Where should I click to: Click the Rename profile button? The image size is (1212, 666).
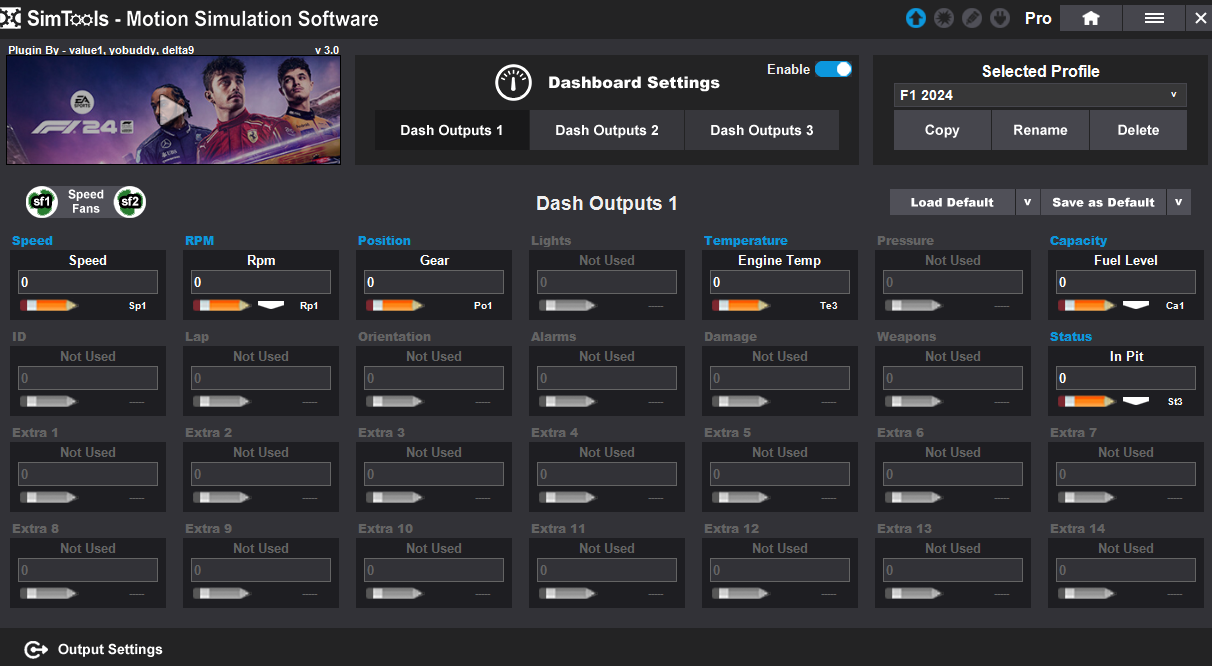click(1040, 130)
